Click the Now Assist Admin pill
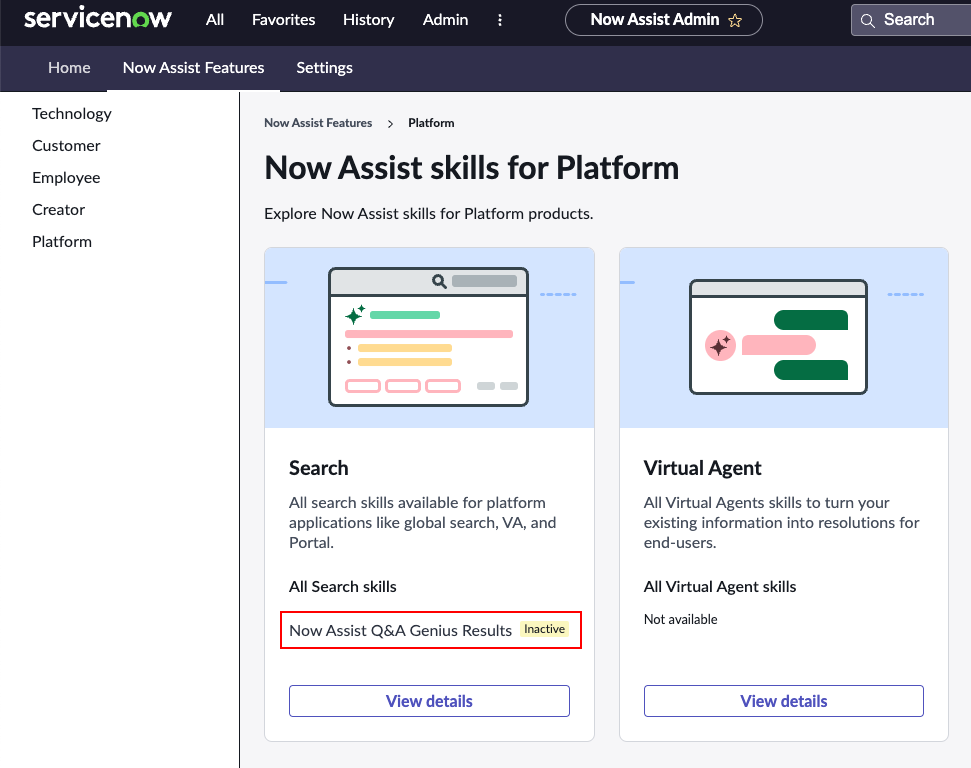Viewport: 971px width, 768px height. [663, 20]
